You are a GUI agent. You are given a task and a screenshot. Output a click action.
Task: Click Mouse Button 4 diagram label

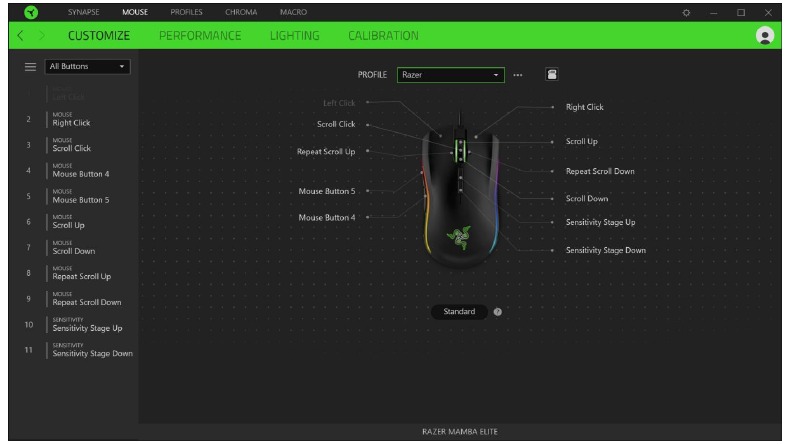point(327,218)
